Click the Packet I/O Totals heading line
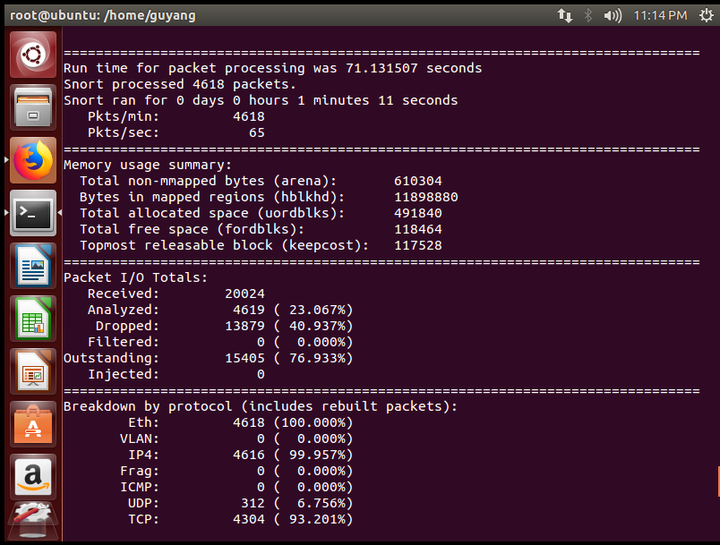The height and width of the screenshot is (545, 720). click(135, 278)
